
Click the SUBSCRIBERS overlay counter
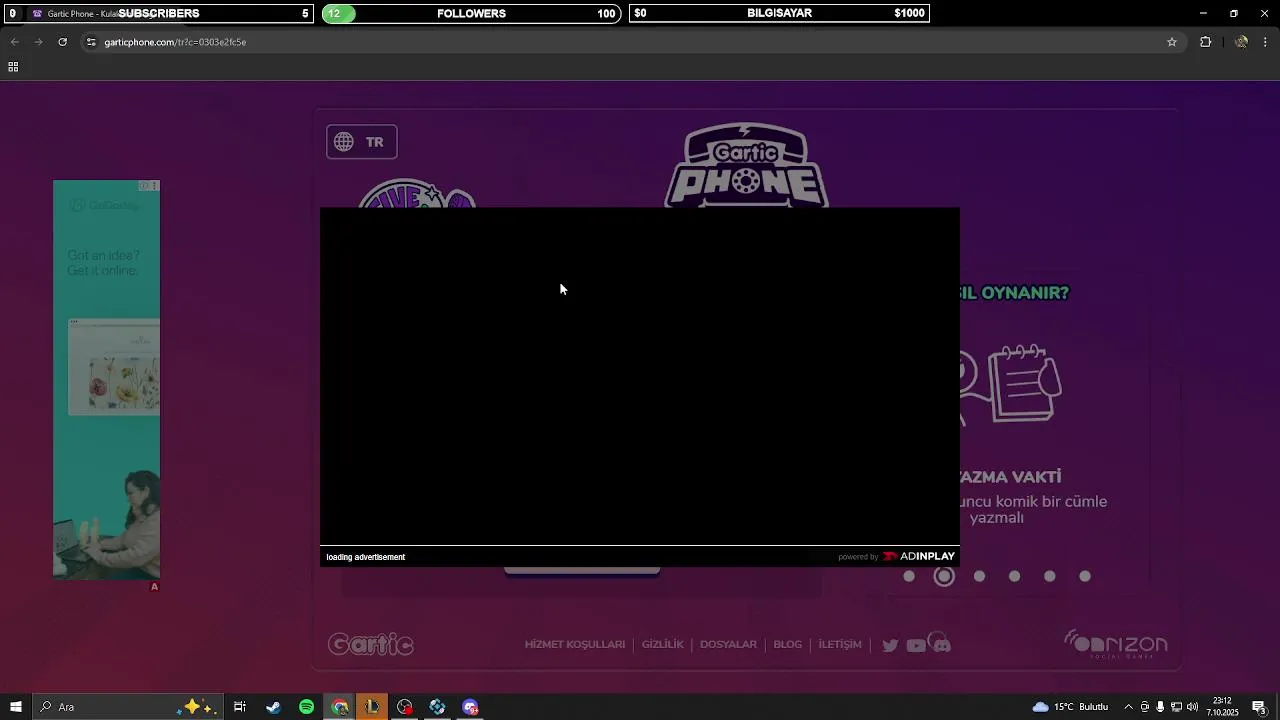click(159, 13)
